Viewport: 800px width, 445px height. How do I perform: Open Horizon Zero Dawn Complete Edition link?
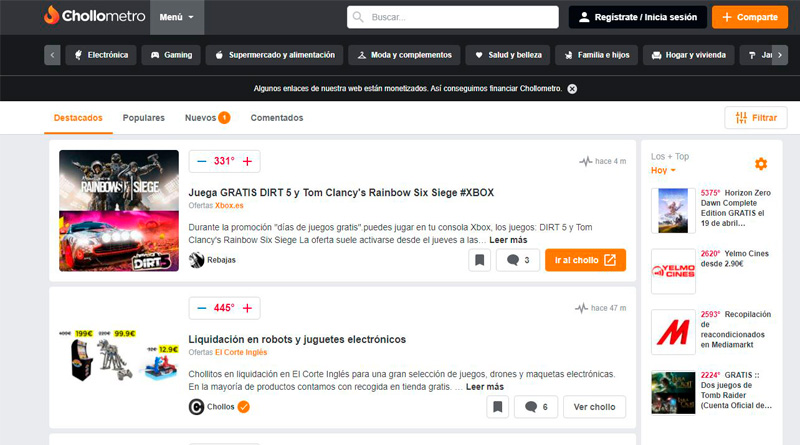click(735, 208)
